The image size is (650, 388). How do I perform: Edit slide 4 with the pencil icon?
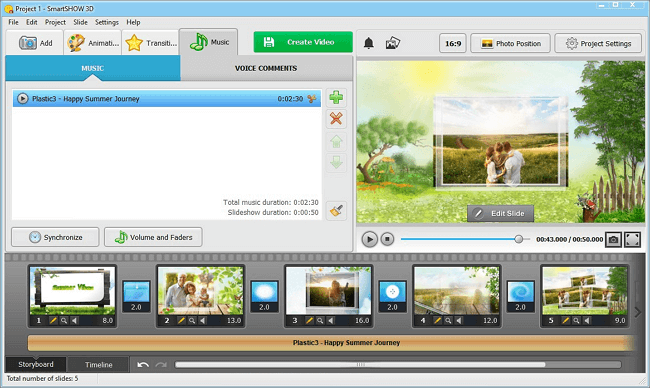pyautogui.click(x=437, y=320)
